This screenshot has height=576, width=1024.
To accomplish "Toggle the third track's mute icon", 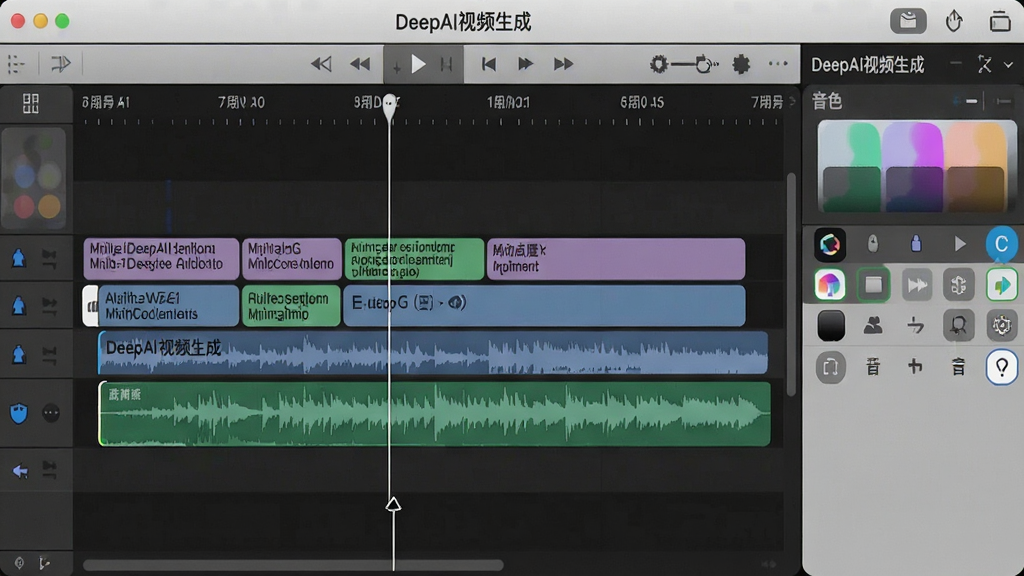I will click(49, 355).
